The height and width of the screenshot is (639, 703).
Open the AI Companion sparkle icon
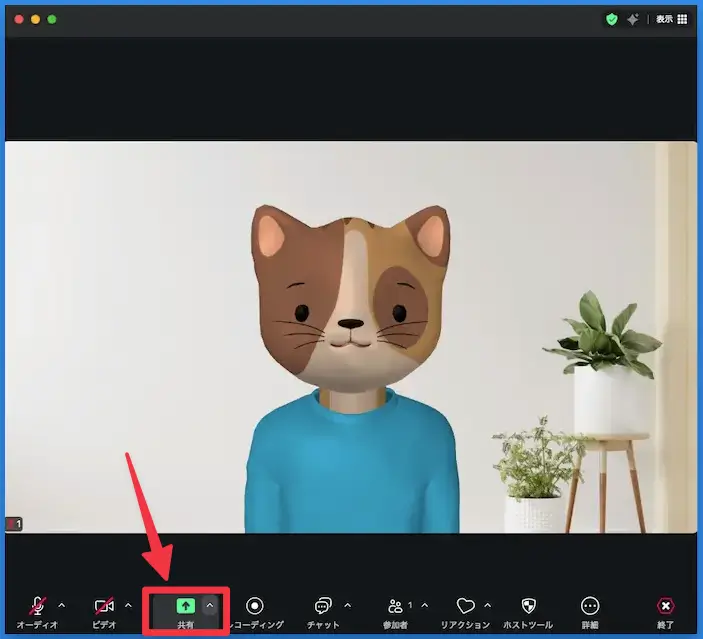[634, 19]
